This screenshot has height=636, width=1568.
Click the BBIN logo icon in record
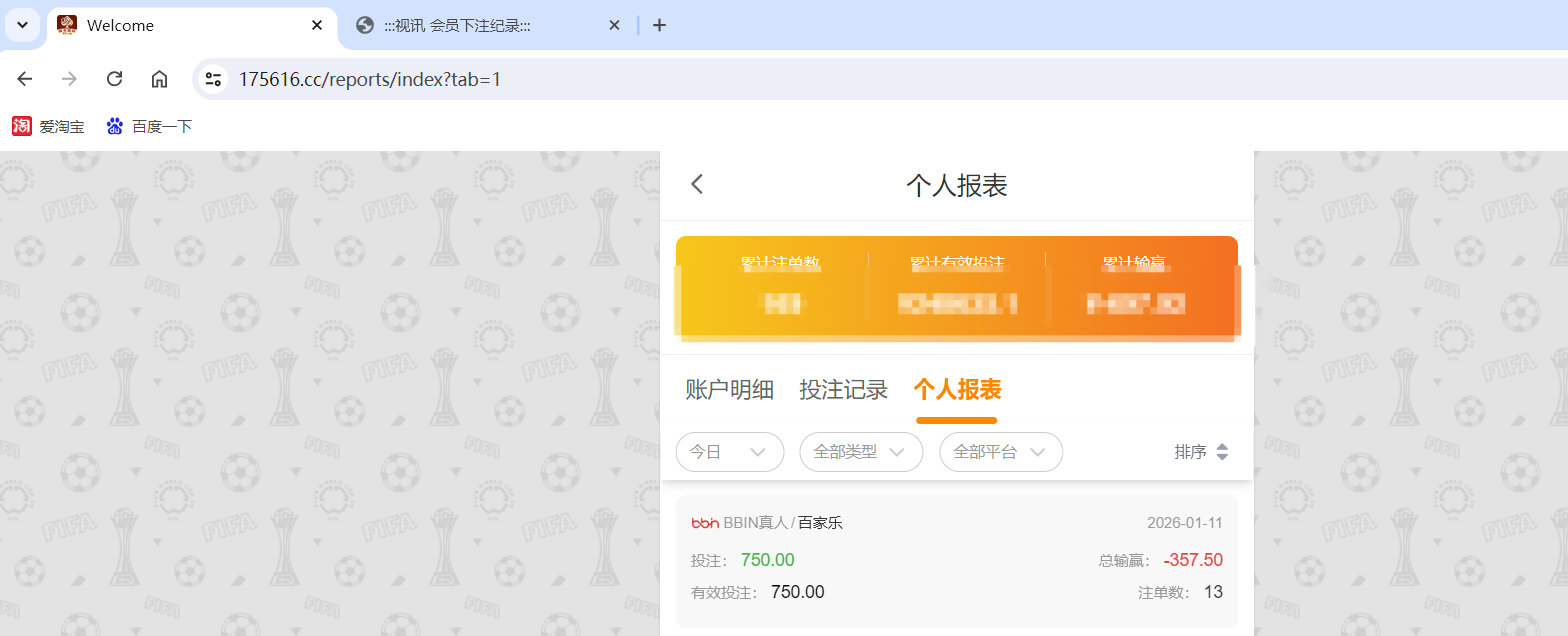coord(705,523)
